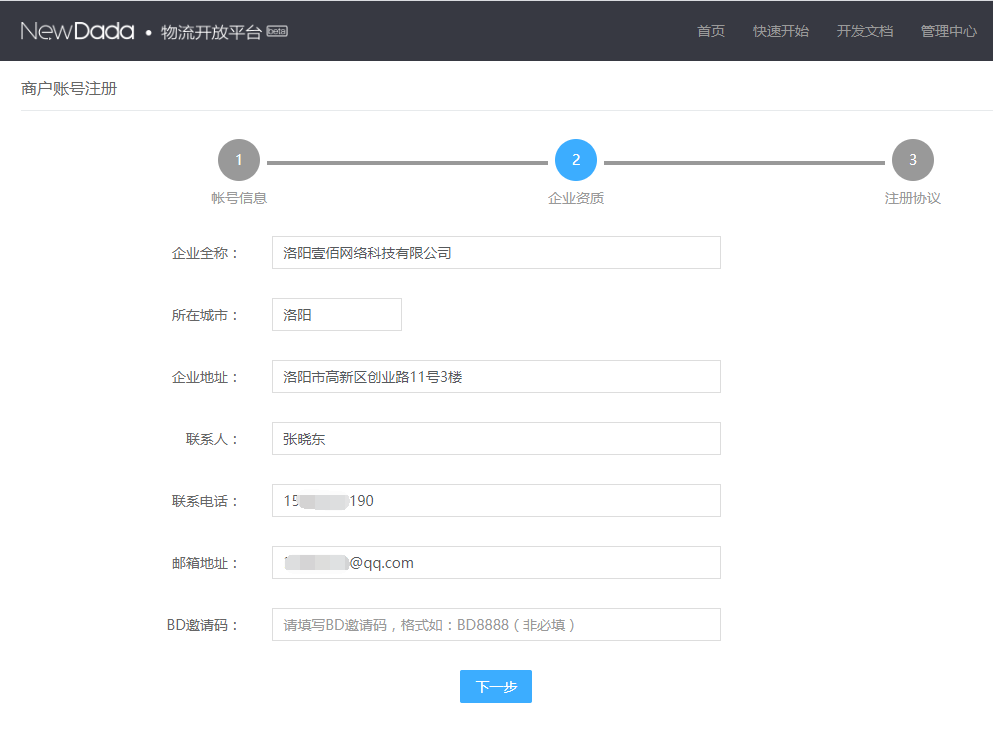Screen dimensions: 993x733
Task: Focus the 邮箱地址 email field
Action: coord(496,563)
